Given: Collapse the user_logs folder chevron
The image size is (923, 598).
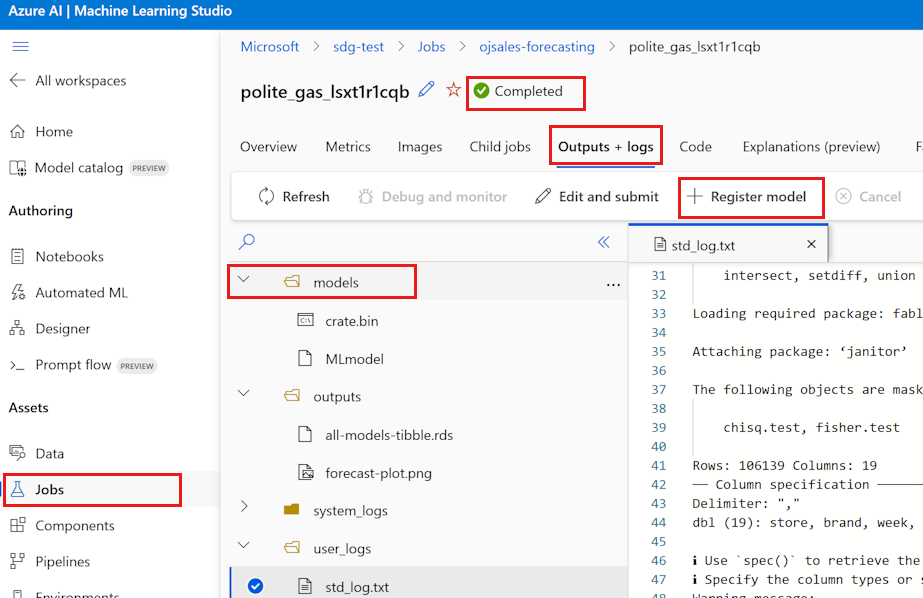Looking at the screenshot, I should [244, 545].
